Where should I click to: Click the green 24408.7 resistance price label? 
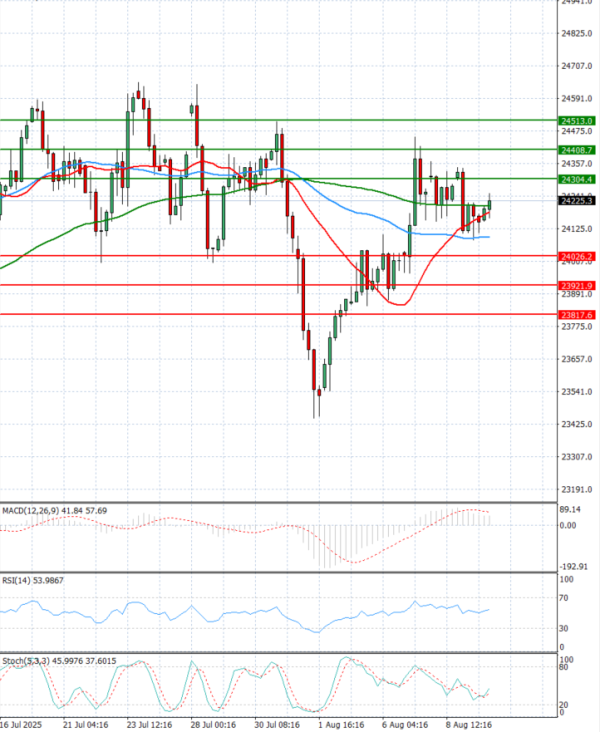click(577, 150)
